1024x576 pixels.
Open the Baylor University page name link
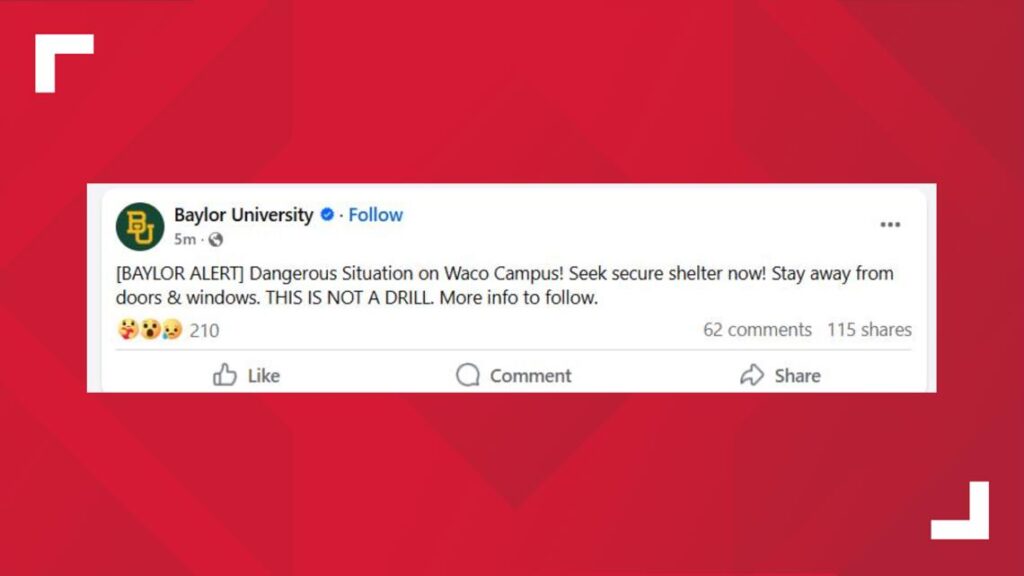[x=243, y=215]
